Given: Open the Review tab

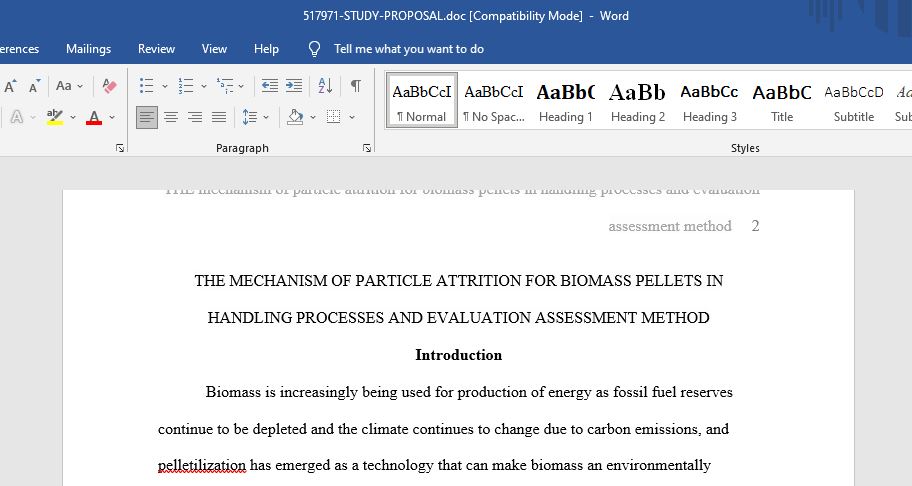Looking at the screenshot, I should click(x=156, y=49).
